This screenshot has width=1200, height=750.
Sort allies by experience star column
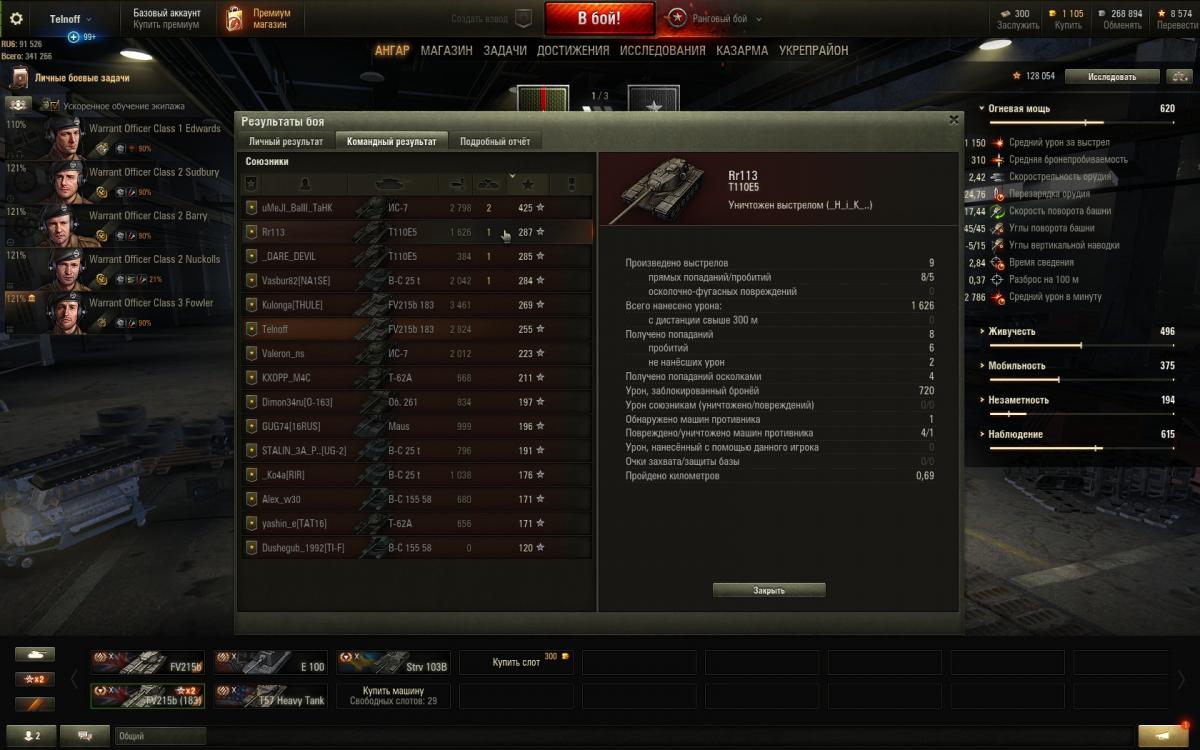[x=527, y=184]
